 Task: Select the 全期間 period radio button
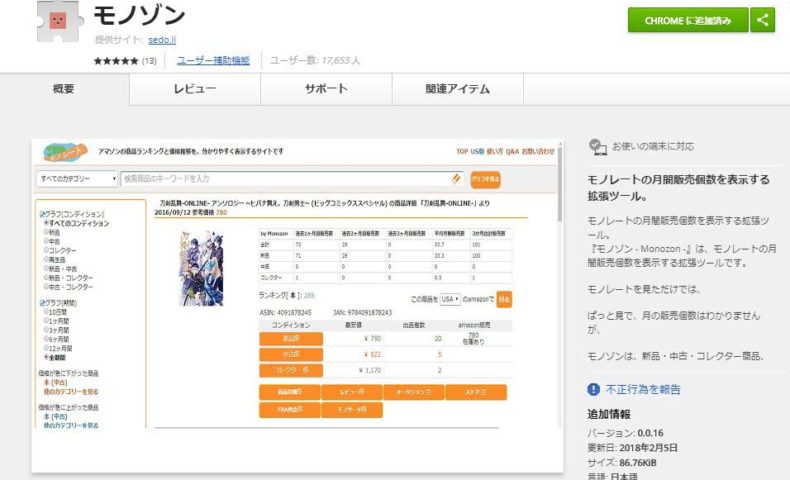pyautogui.click(x=46, y=357)
